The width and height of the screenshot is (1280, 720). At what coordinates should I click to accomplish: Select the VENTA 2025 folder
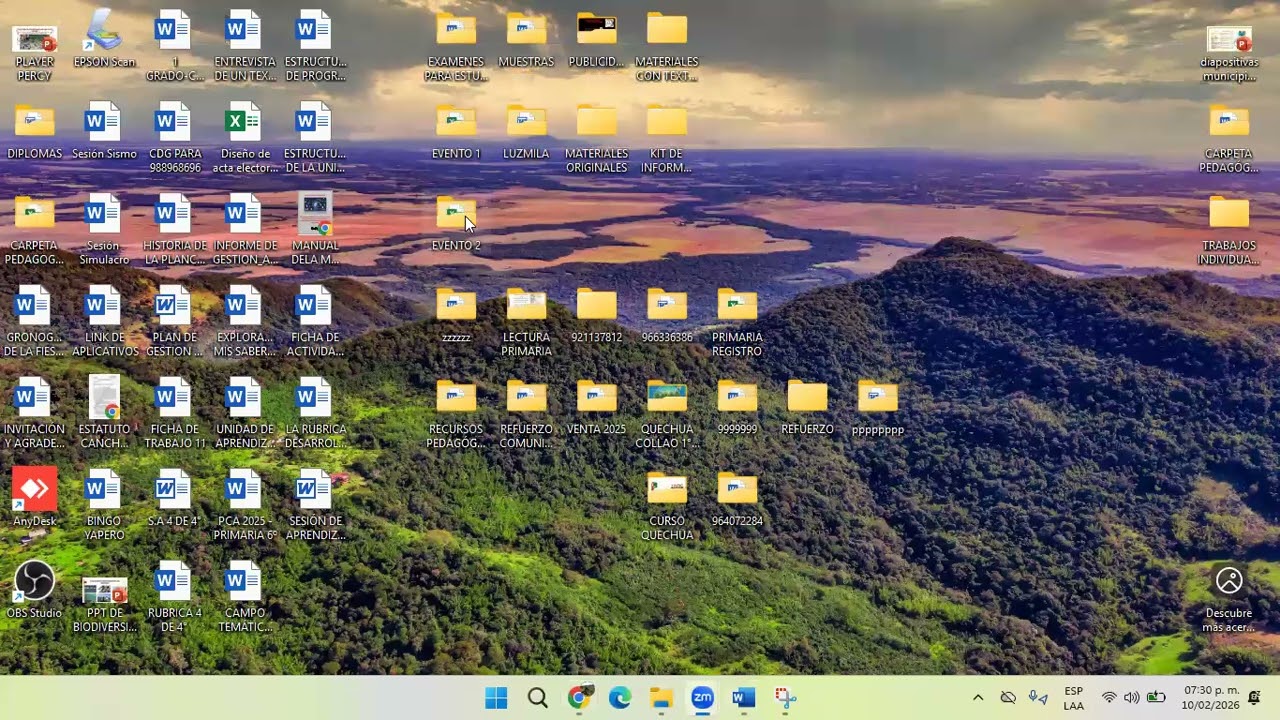coord(596,408)
